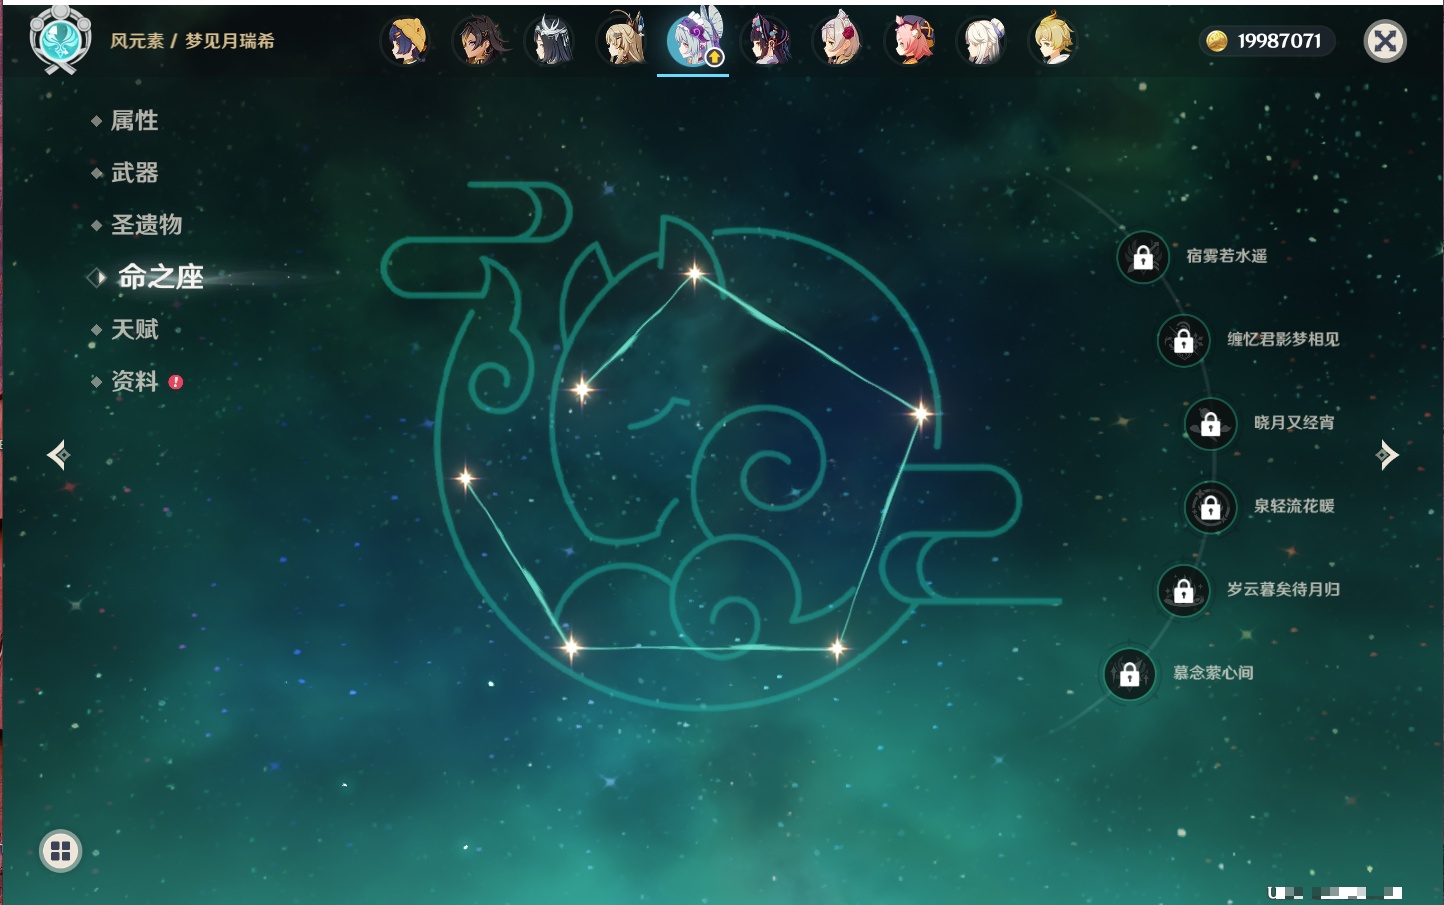Click the 泉轻流花暖 constellation label
This screenshot has width=1444, height=905.
click(1294, 506)
